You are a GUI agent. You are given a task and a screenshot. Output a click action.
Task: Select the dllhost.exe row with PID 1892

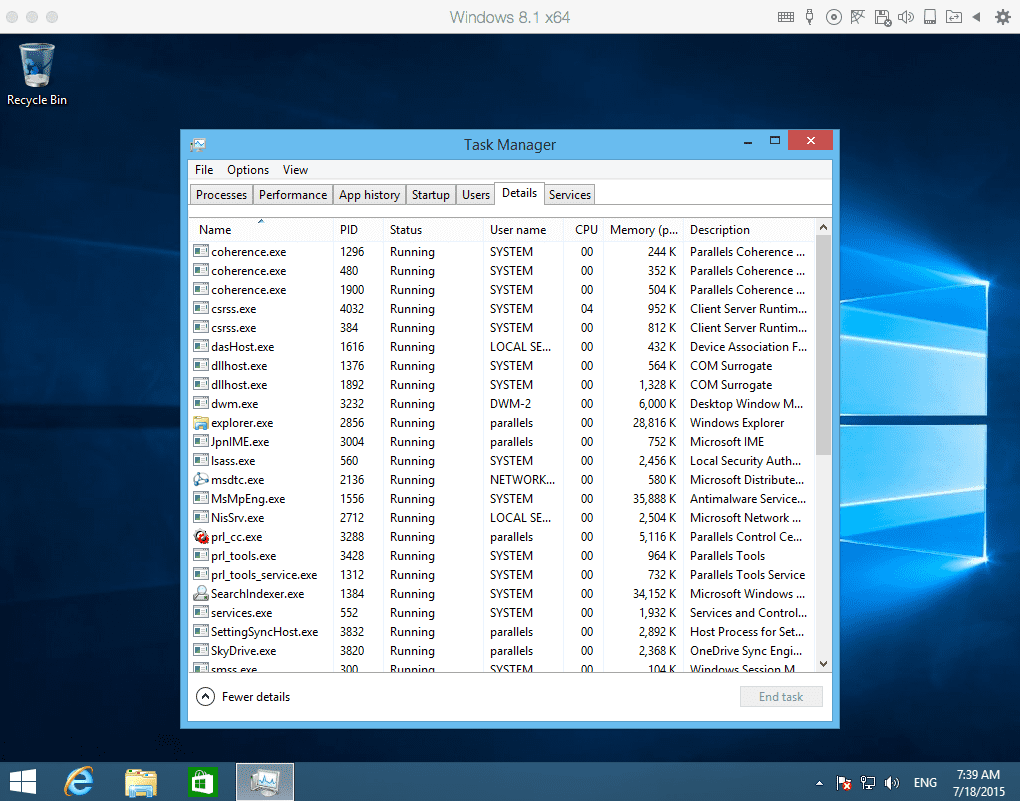click(x=502, y=385)
